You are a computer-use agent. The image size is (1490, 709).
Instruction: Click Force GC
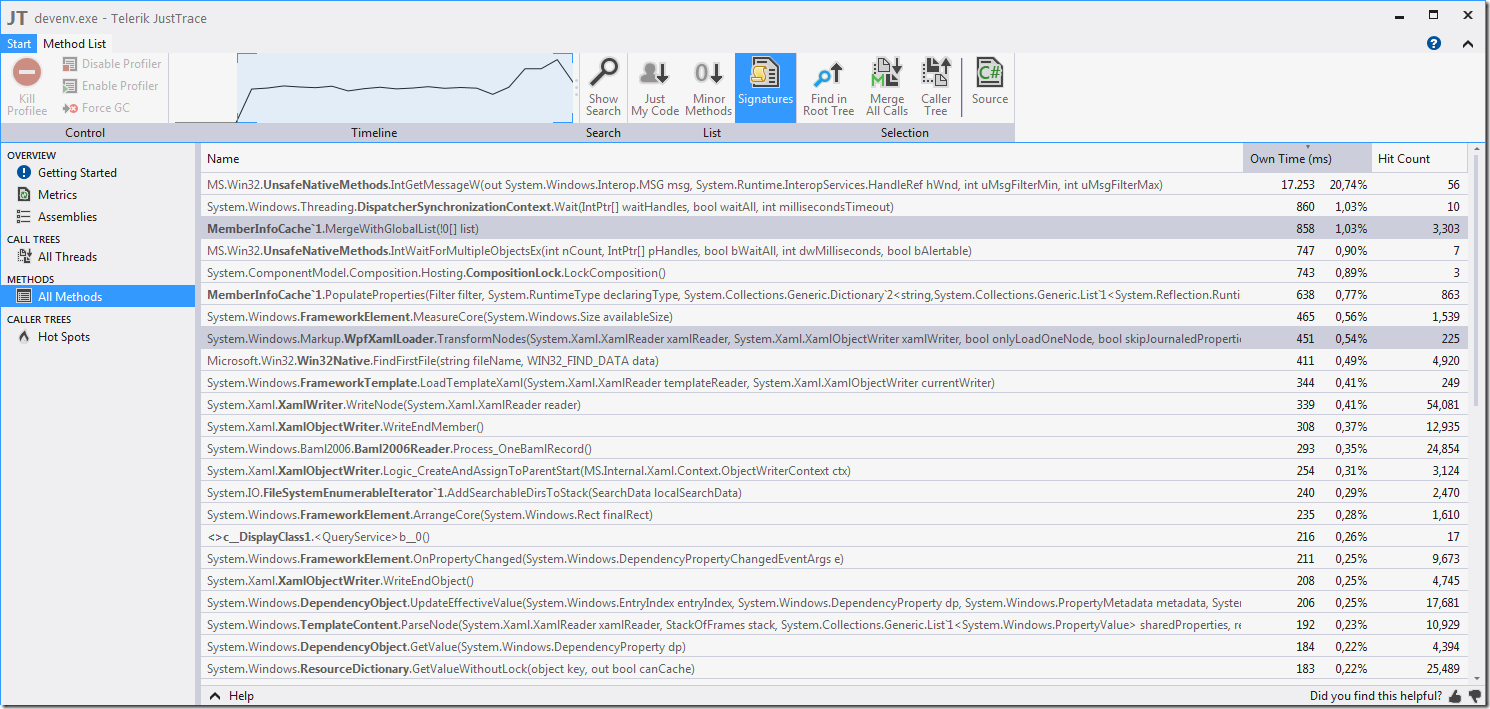[96, 108]
